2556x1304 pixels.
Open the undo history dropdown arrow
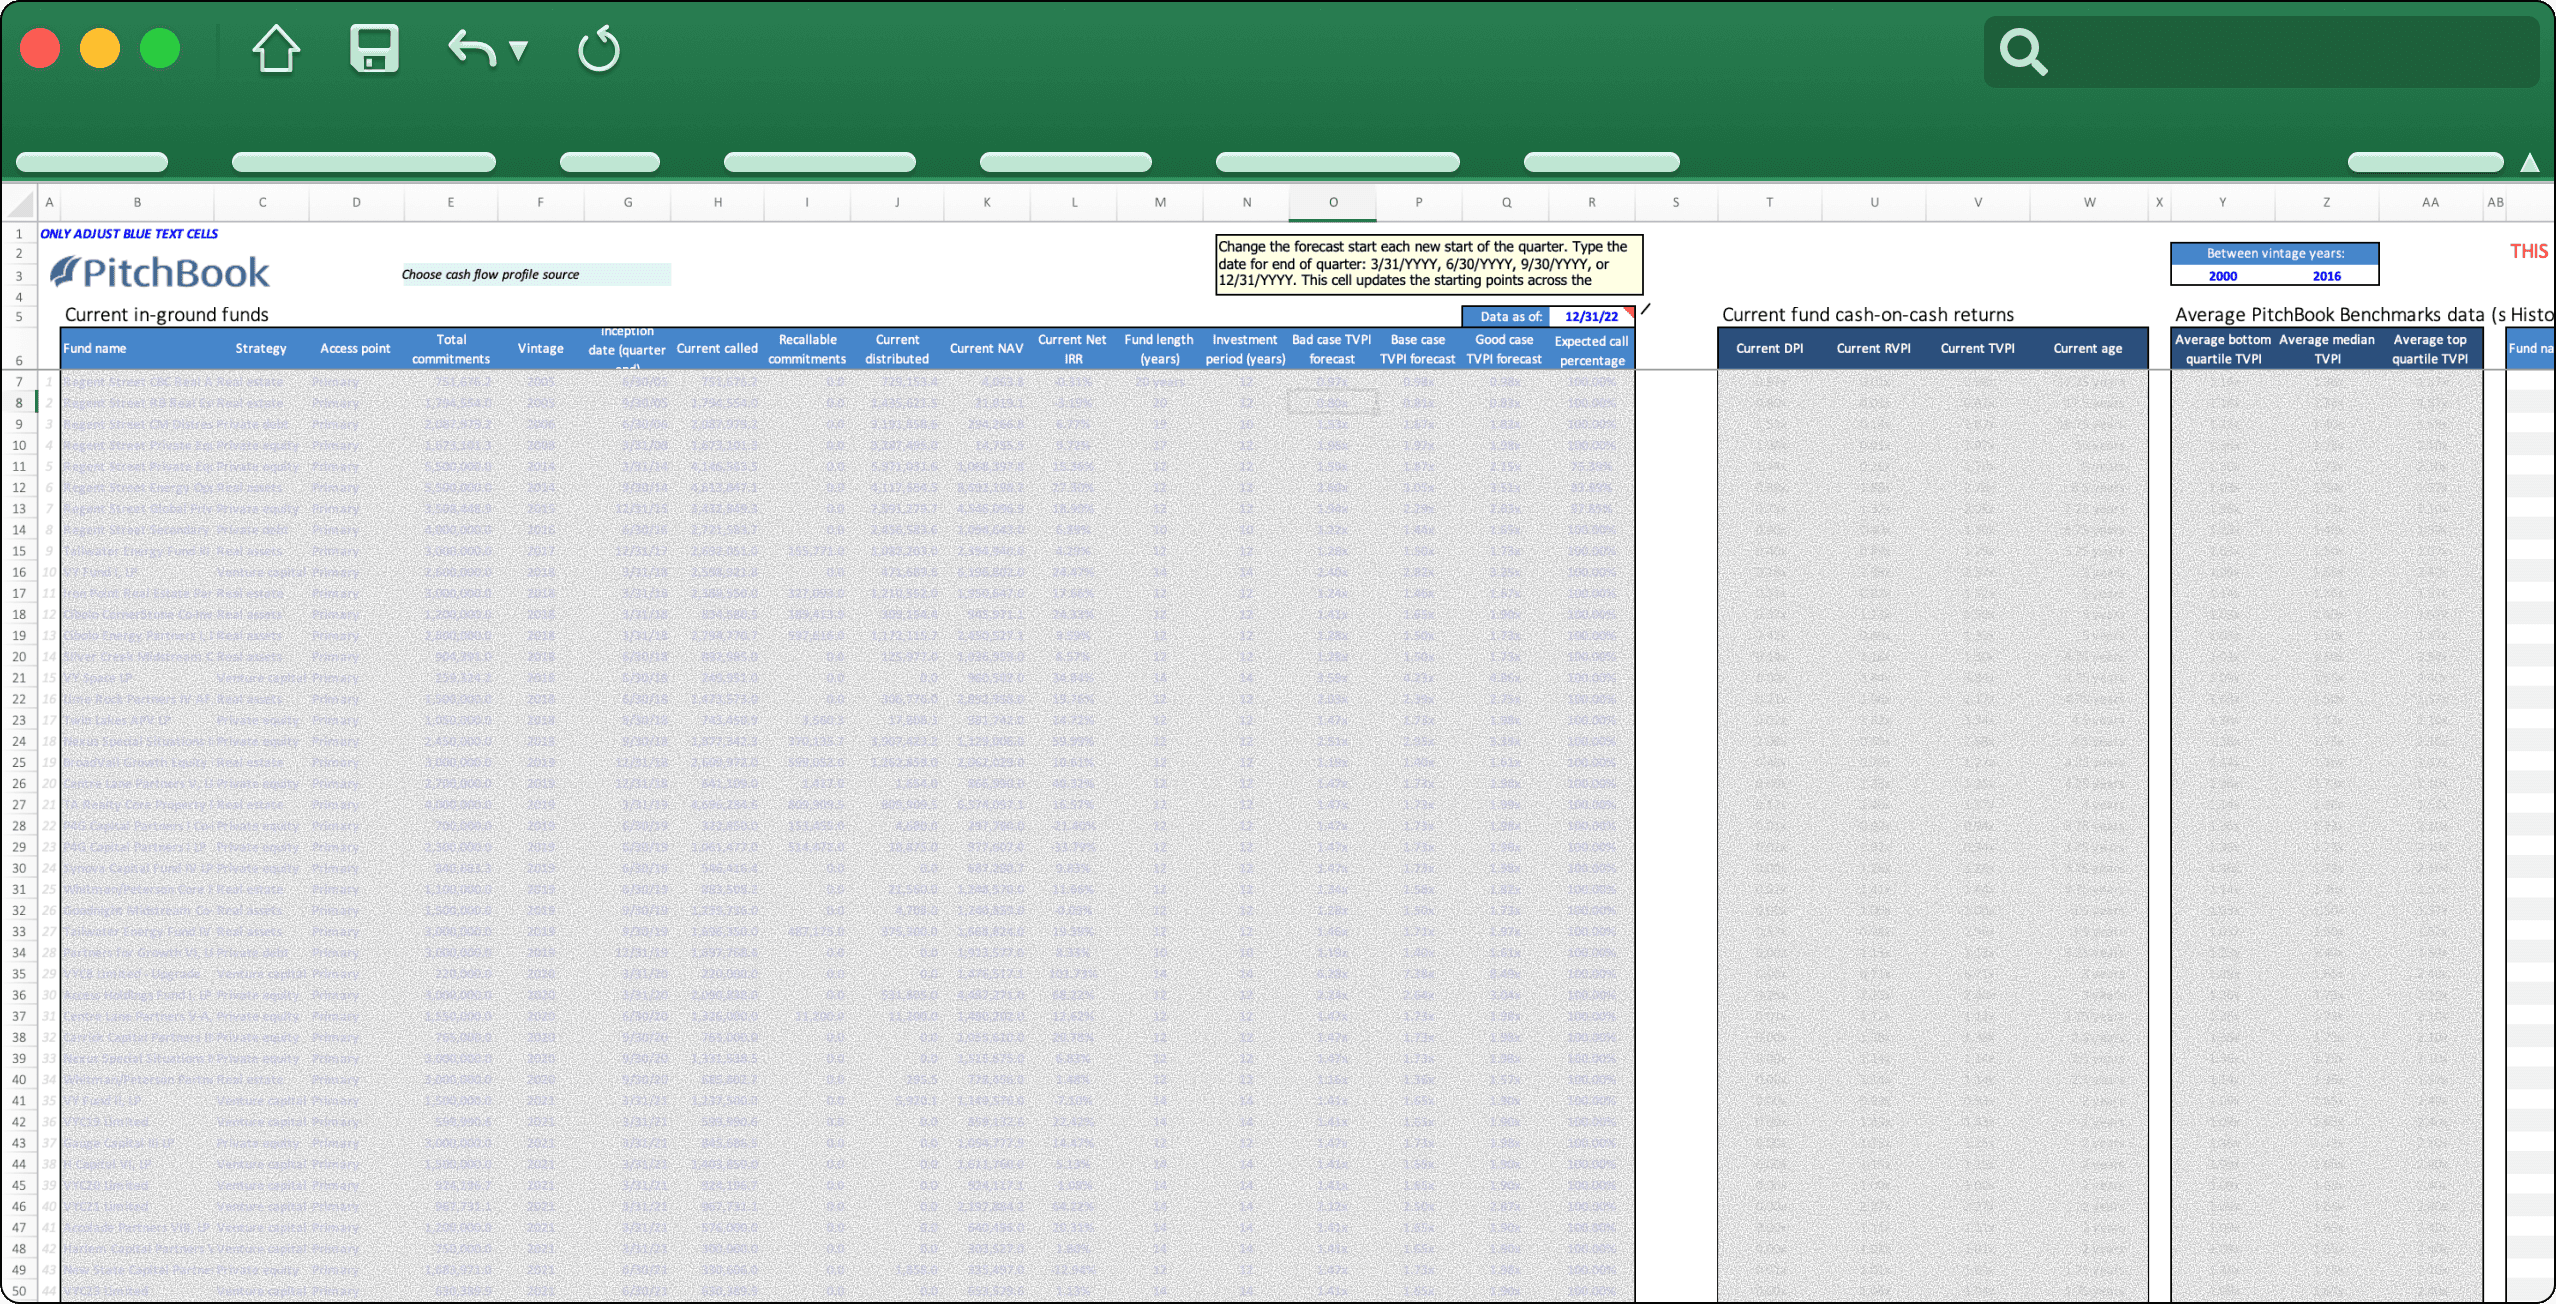click(518, 50)
